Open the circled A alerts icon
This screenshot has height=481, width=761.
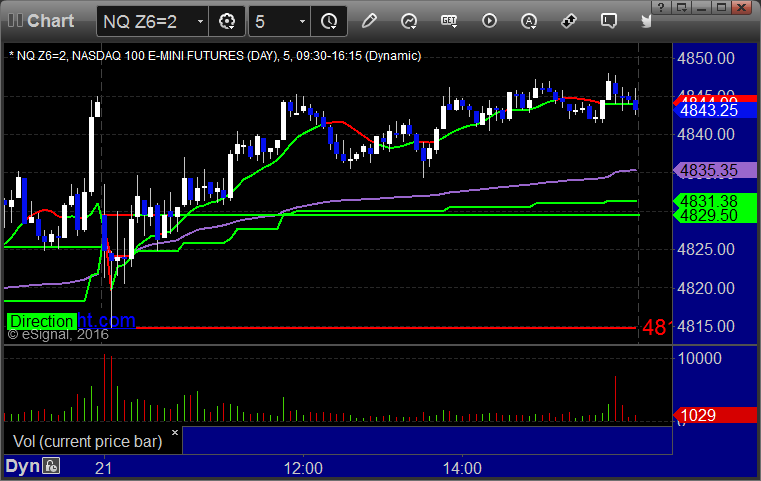coord(529,21)
